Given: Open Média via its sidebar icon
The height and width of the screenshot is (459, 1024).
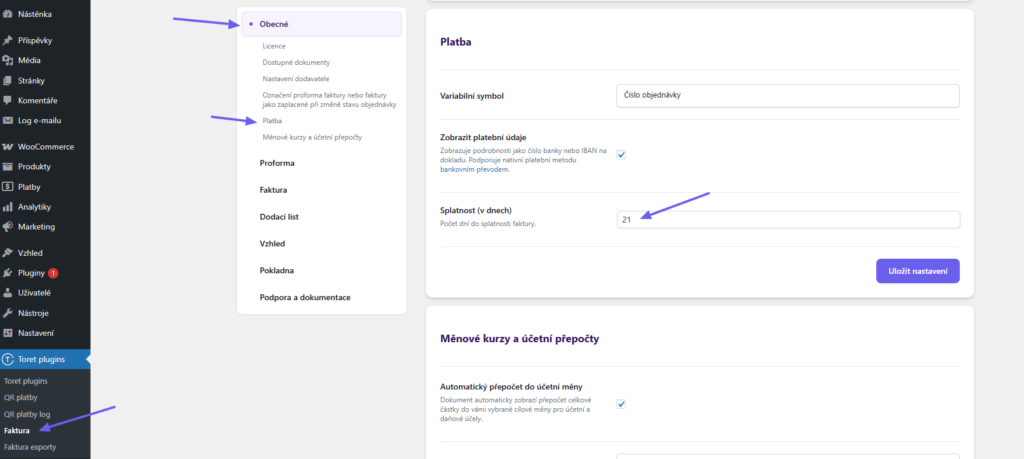Looking at the screenshot, I should coord(8,60).
